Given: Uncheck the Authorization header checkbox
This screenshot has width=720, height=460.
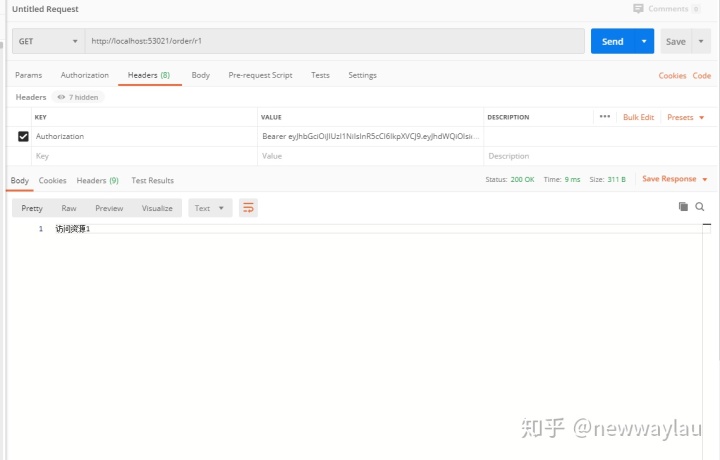Looking at the screenshot, I should 23,136.
